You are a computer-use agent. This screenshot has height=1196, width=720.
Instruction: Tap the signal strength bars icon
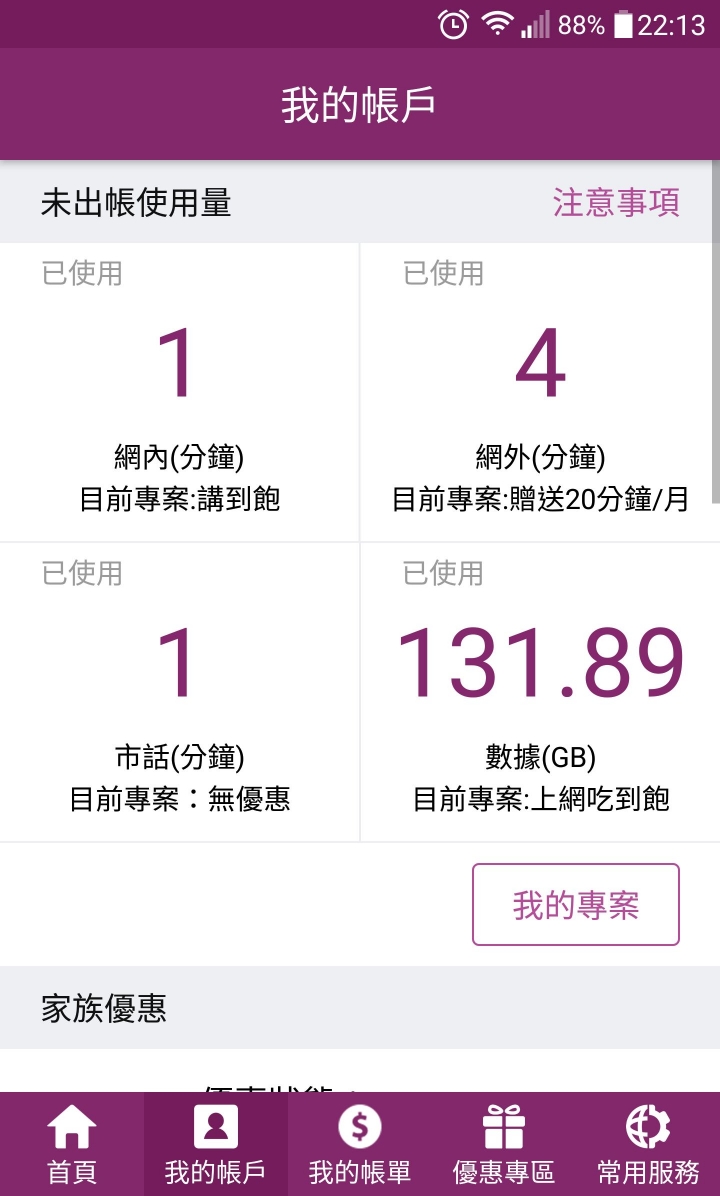pyautogui.click(x=535, y=25)
